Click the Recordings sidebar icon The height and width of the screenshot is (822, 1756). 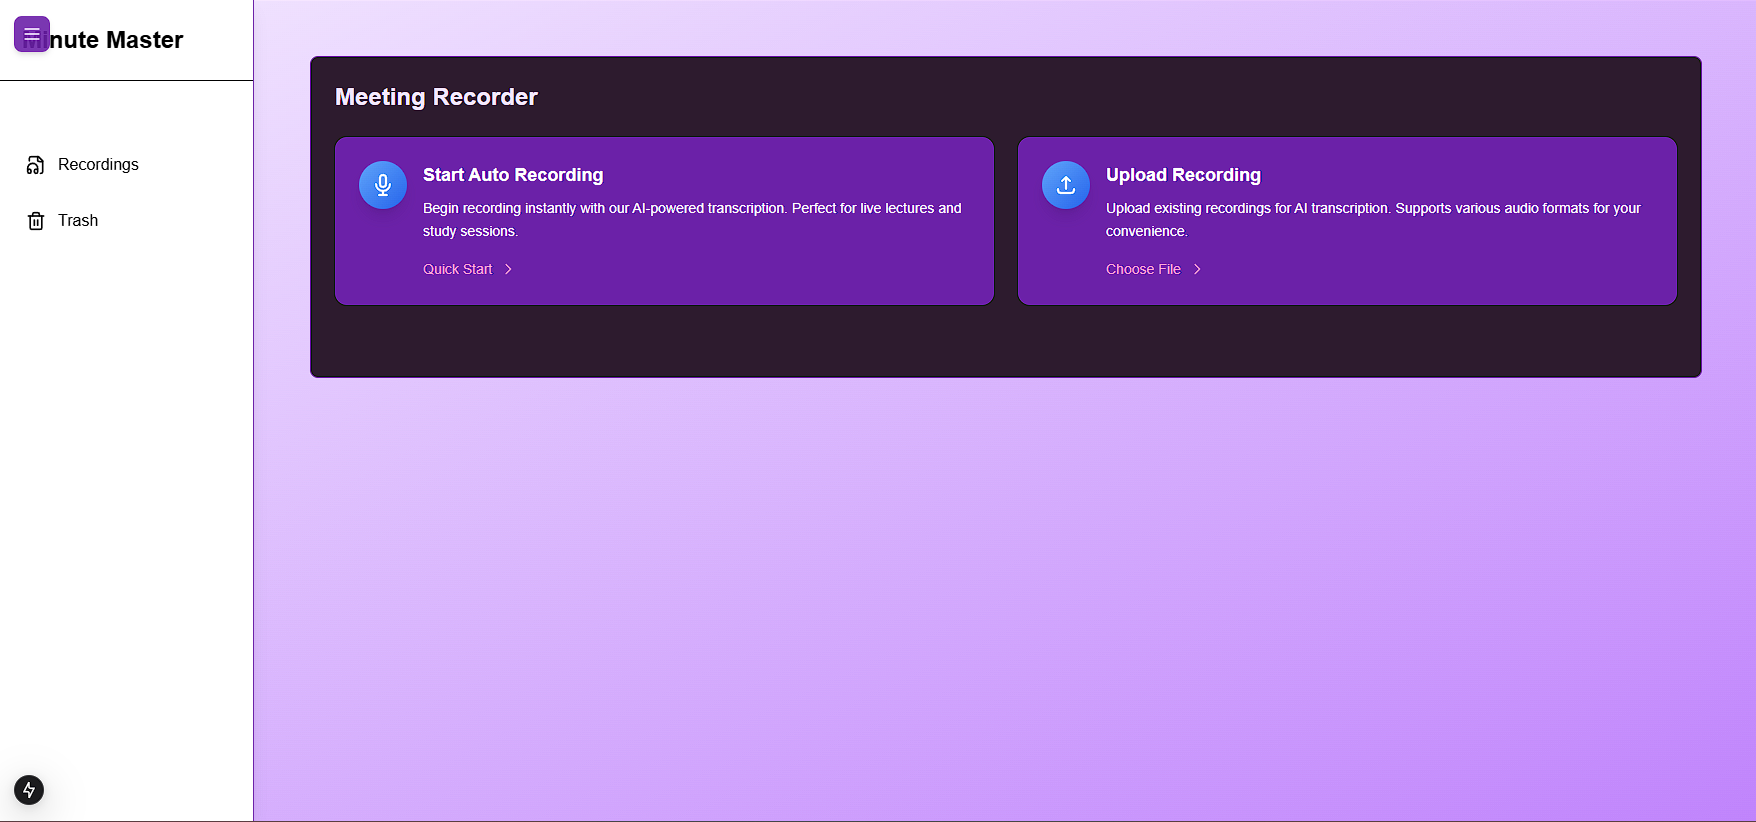(36, 165)
